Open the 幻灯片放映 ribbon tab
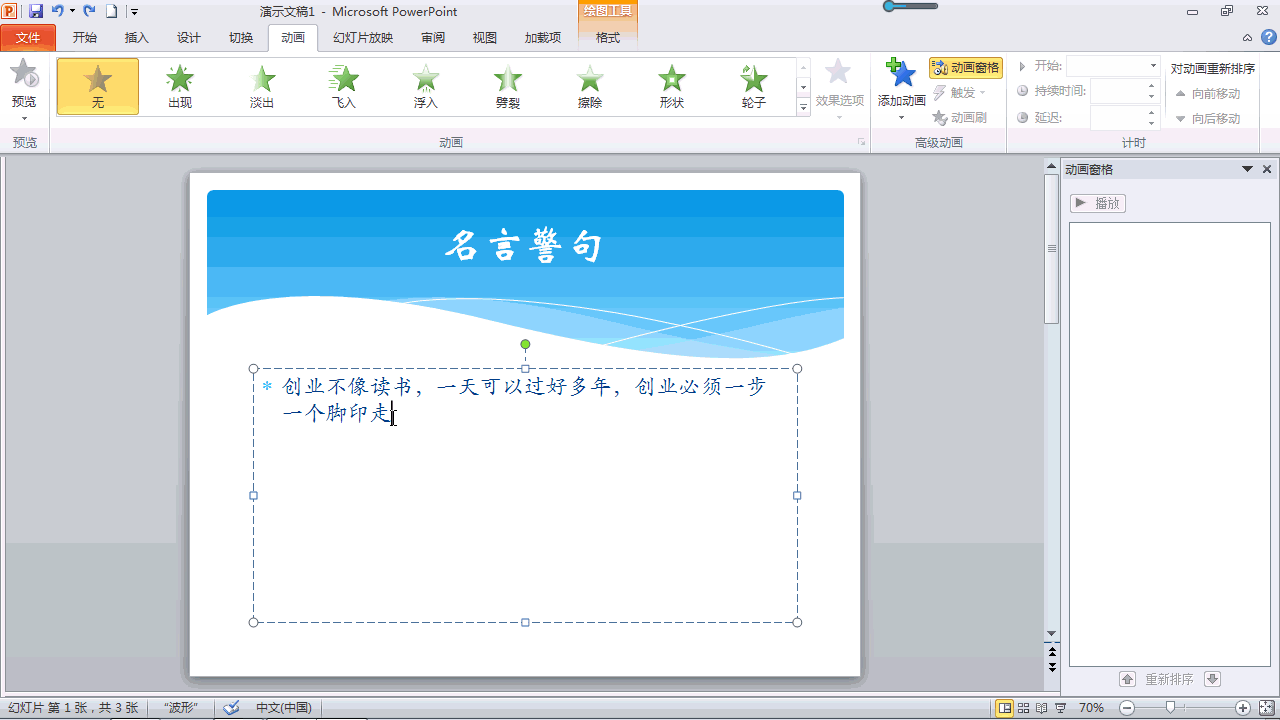This screenshot has height=720, width=1280. (362, 37)
